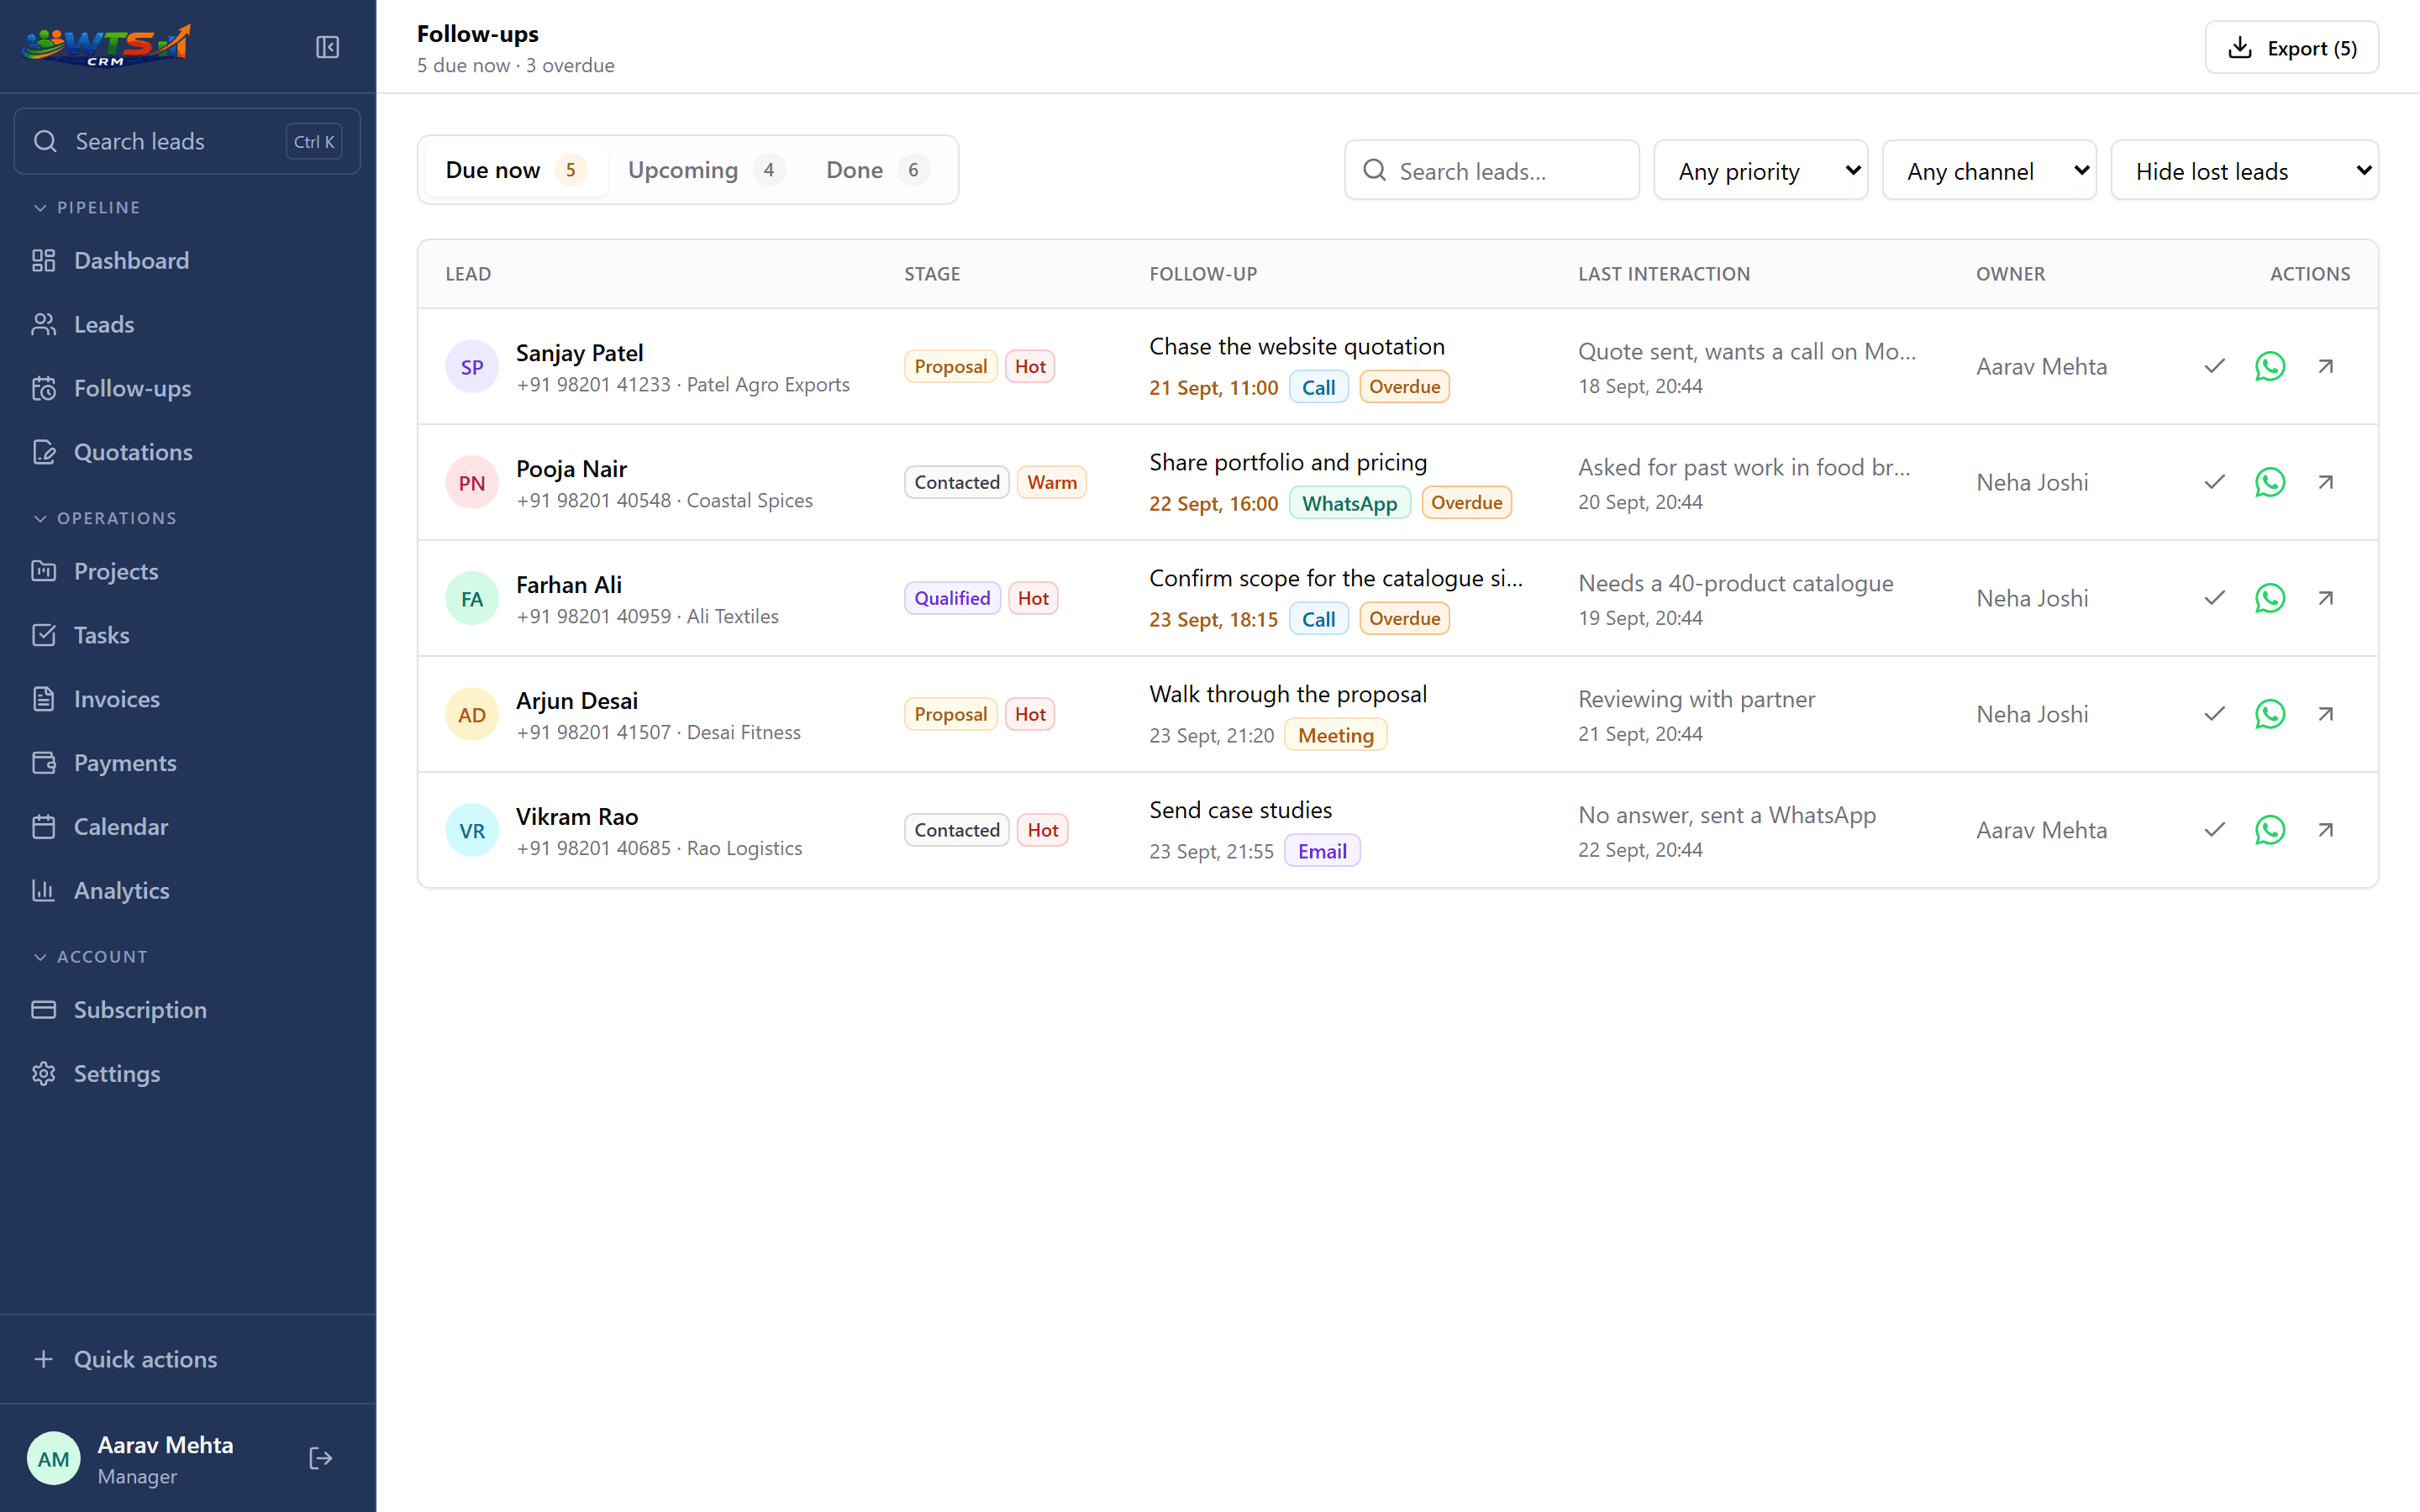The image size is (2420, 1512).
Task: Click the SP avatar for Sanjay Patel
Action: [x=472, y=367]
